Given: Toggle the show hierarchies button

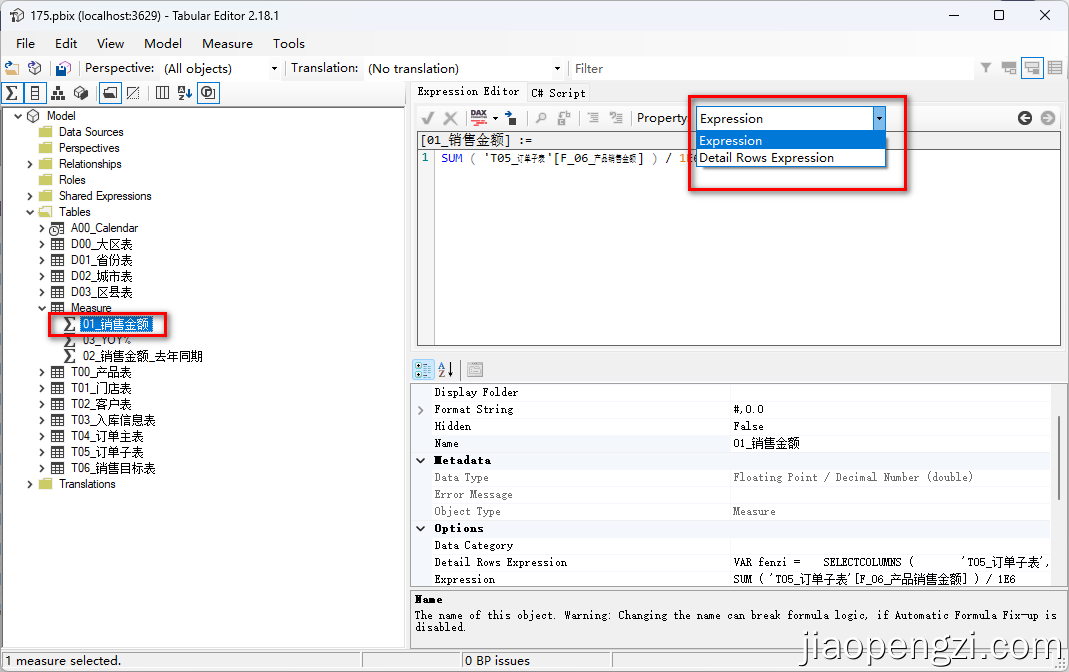Looking at the screenshot, I should [x=58, y=93].
